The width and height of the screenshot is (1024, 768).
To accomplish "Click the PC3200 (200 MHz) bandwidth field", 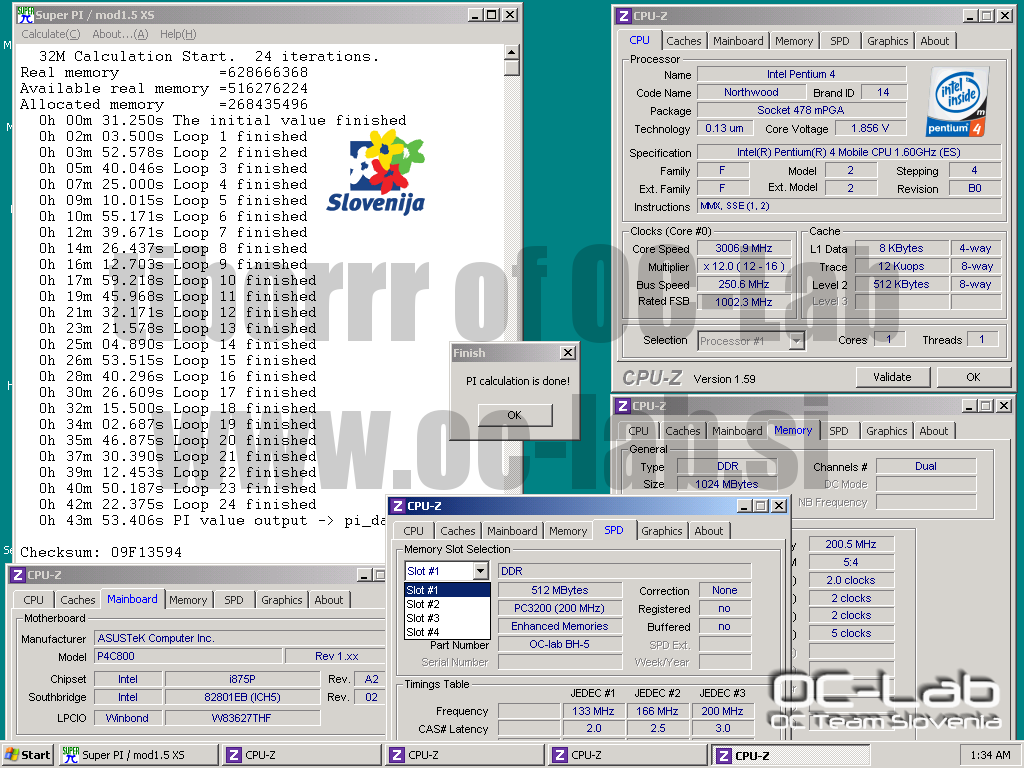I will pyautogui.click(x=559, y=608).
